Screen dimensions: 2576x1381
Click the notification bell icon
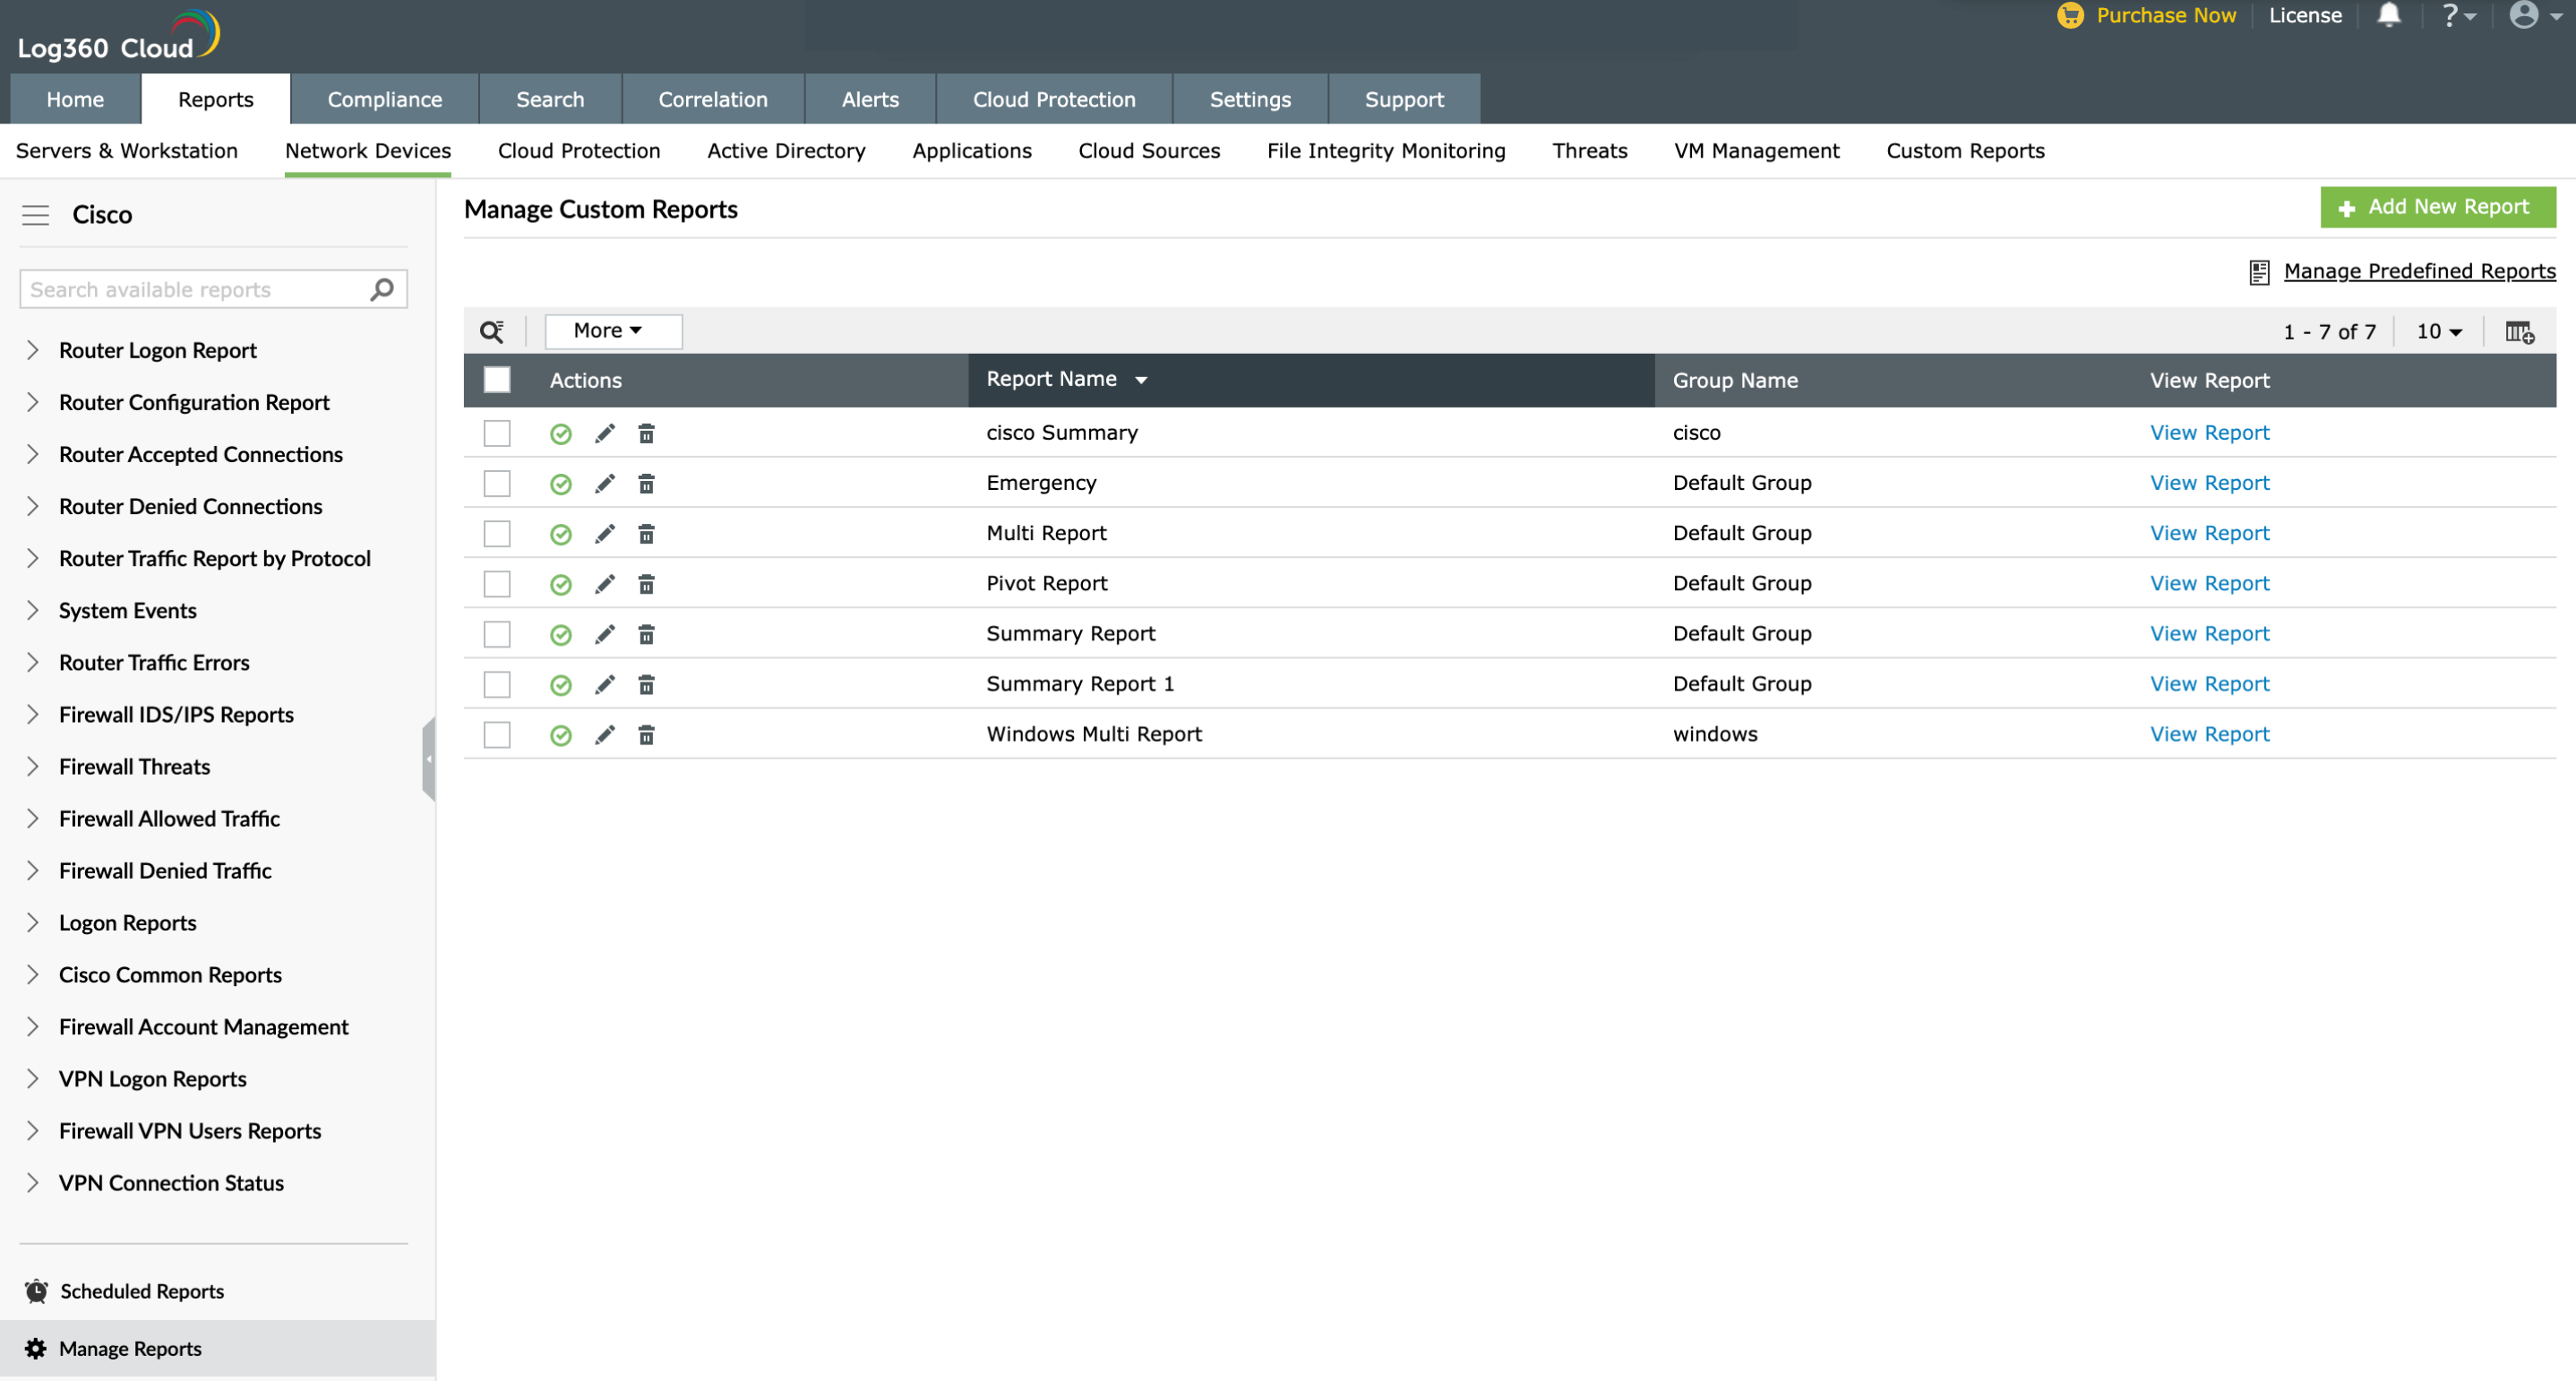pyautogui.click(x=2388, y=15)
